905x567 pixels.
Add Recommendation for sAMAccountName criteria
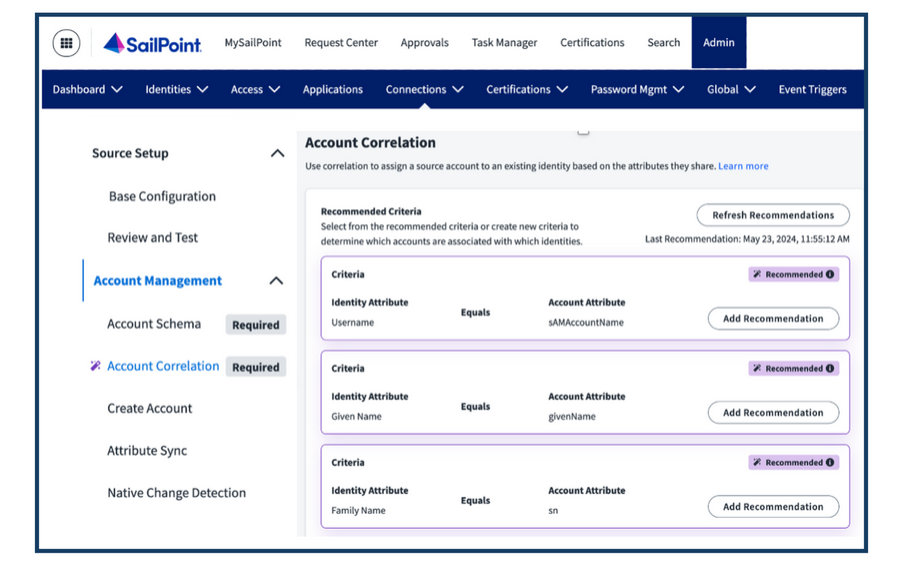(773, 319)
